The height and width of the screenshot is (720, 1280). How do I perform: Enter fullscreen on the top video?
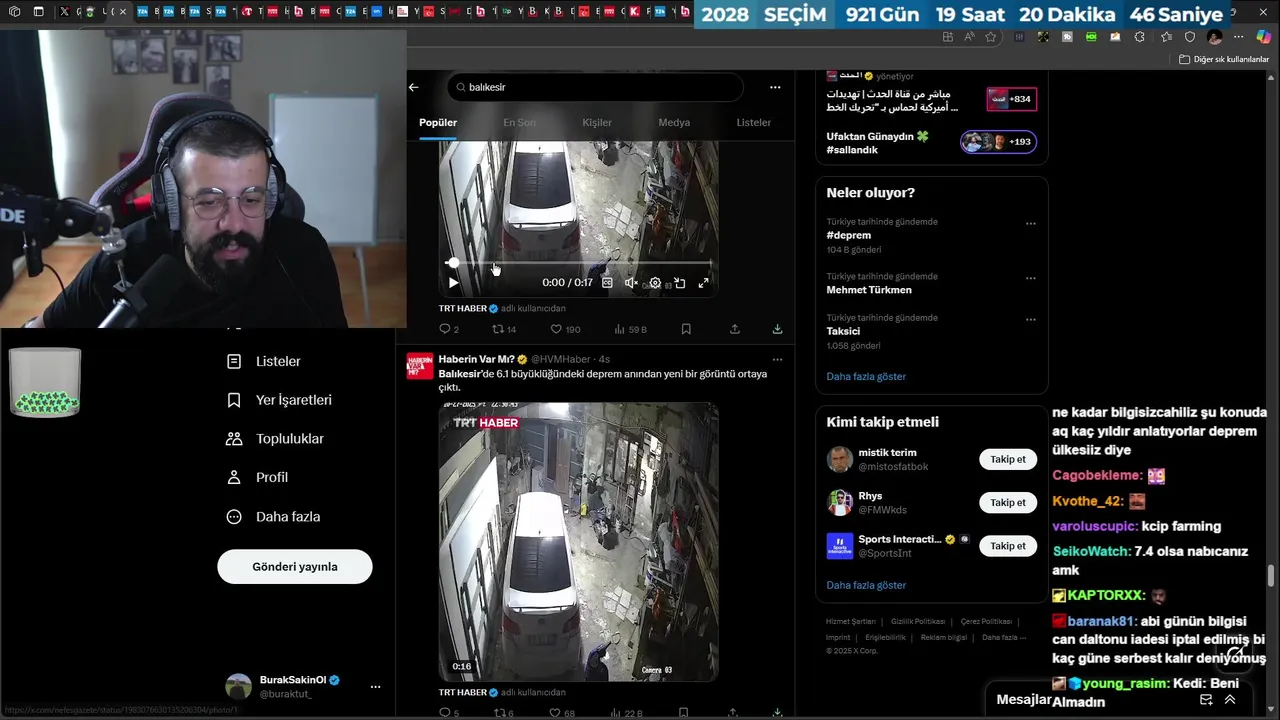click(x=703, y=283)
